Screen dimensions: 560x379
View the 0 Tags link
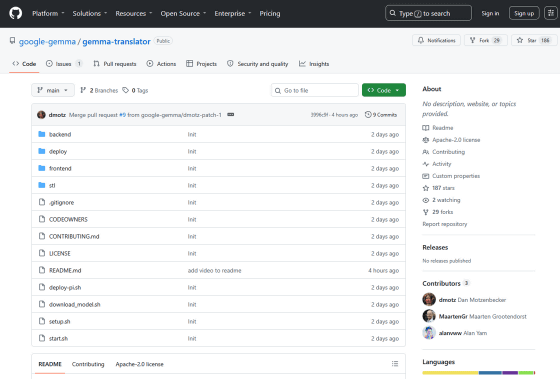(x=135, y=90)
